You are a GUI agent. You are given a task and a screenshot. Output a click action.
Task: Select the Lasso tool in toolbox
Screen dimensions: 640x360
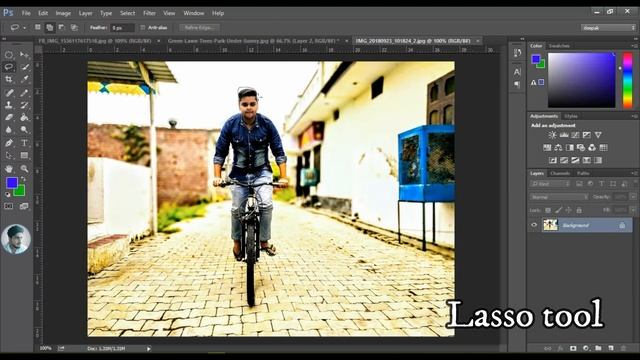[x=9, y=67]
